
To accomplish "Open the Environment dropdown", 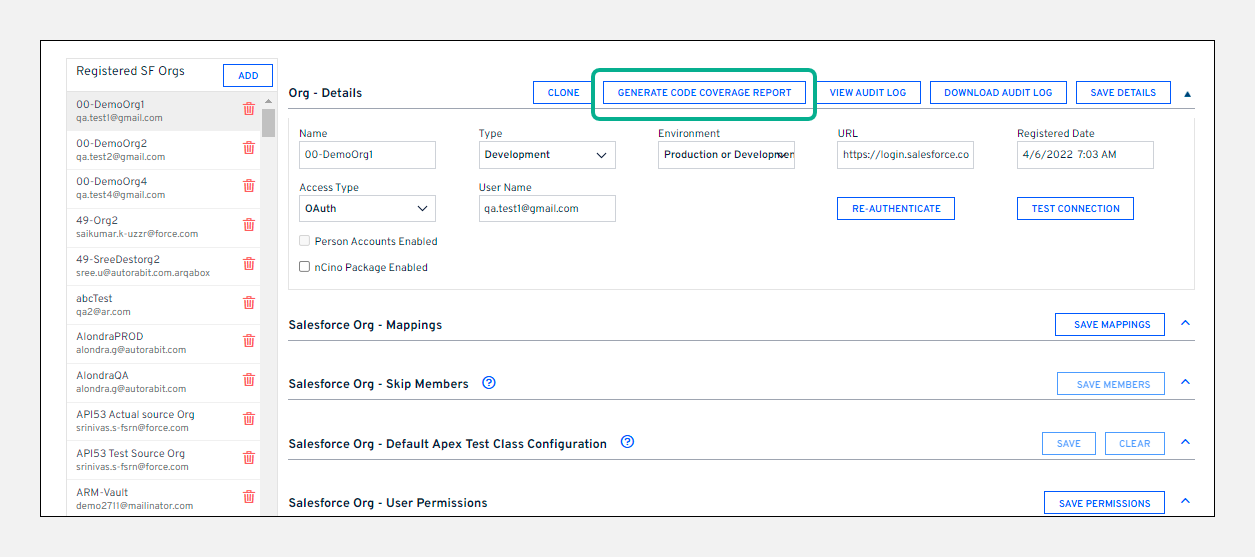I will click(x=726, y=155).
